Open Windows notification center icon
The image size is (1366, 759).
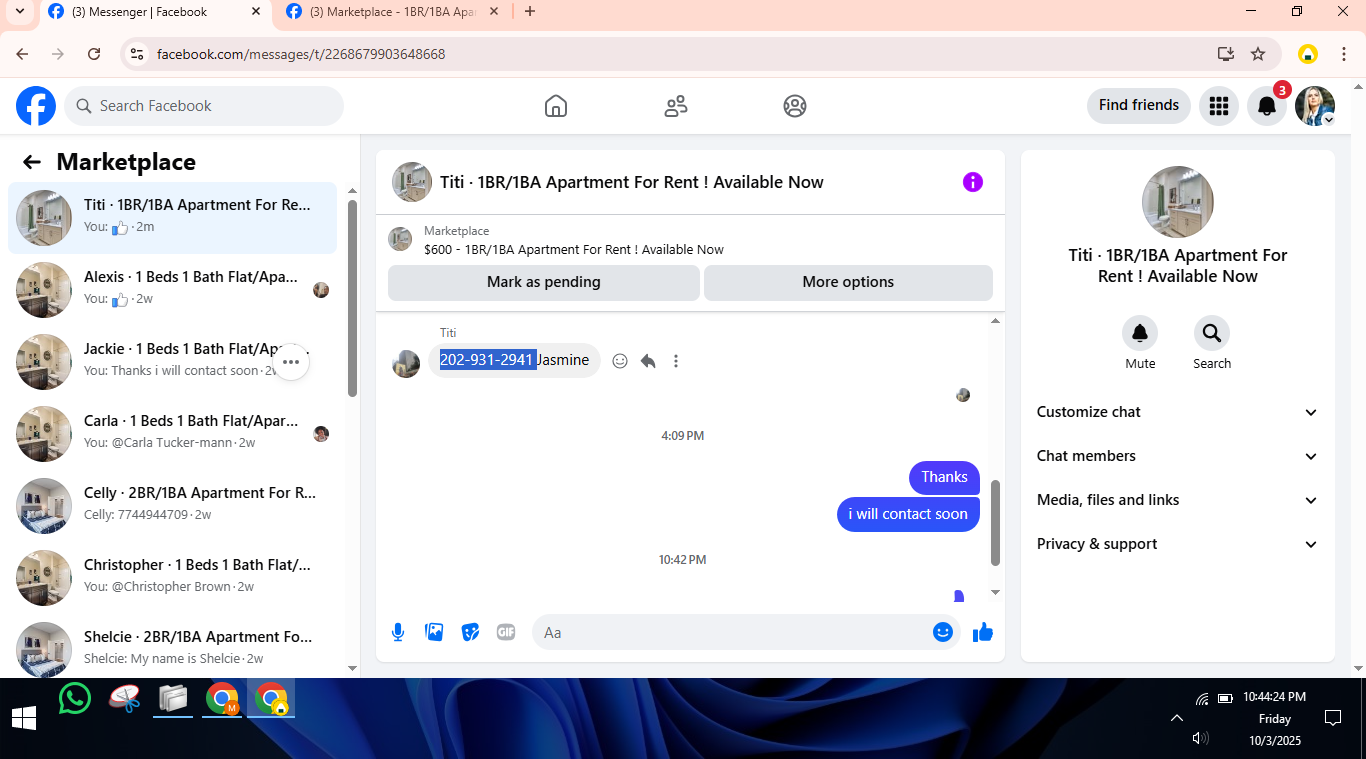coord(1332,718)
